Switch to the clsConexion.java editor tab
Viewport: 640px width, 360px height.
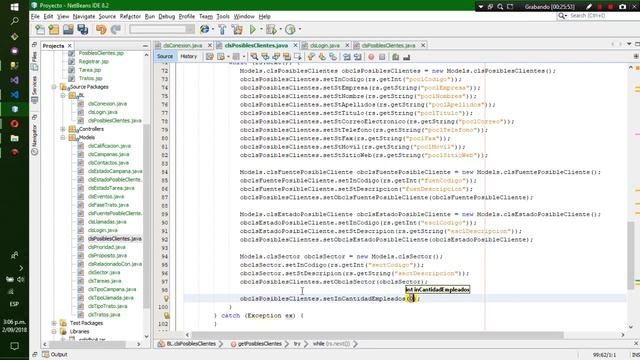(x=182, y=45)
